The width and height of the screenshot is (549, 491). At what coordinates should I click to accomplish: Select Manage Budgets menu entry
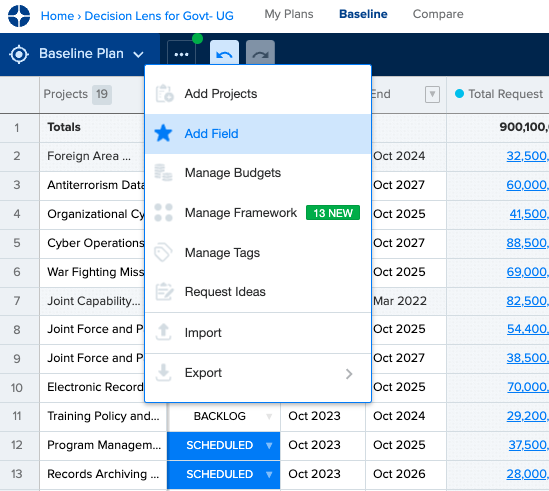(x=258, y=173)
